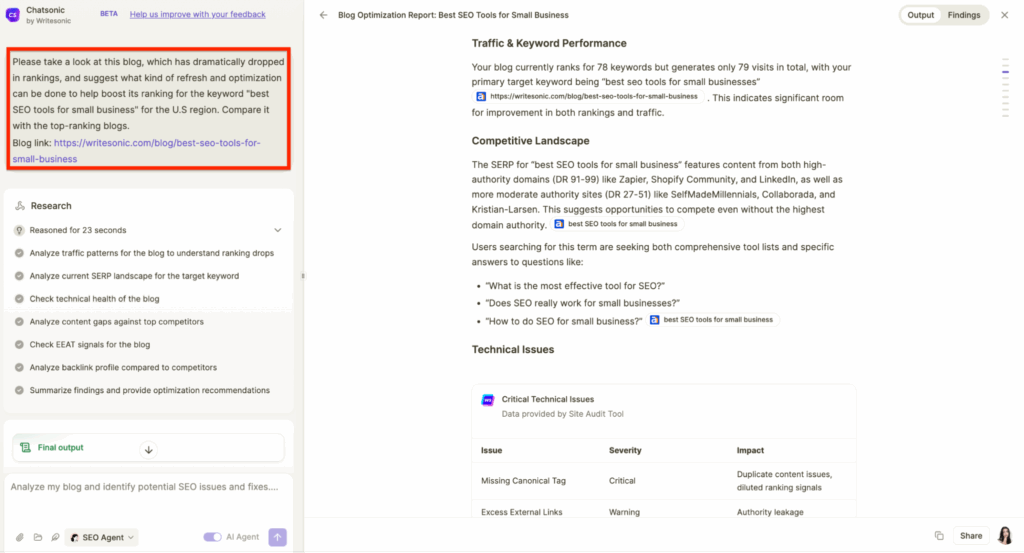Click the source icon beside the writesonic.com blog URL chip
The width and height of the screenshot is (1024, 553).
(481, 97)
